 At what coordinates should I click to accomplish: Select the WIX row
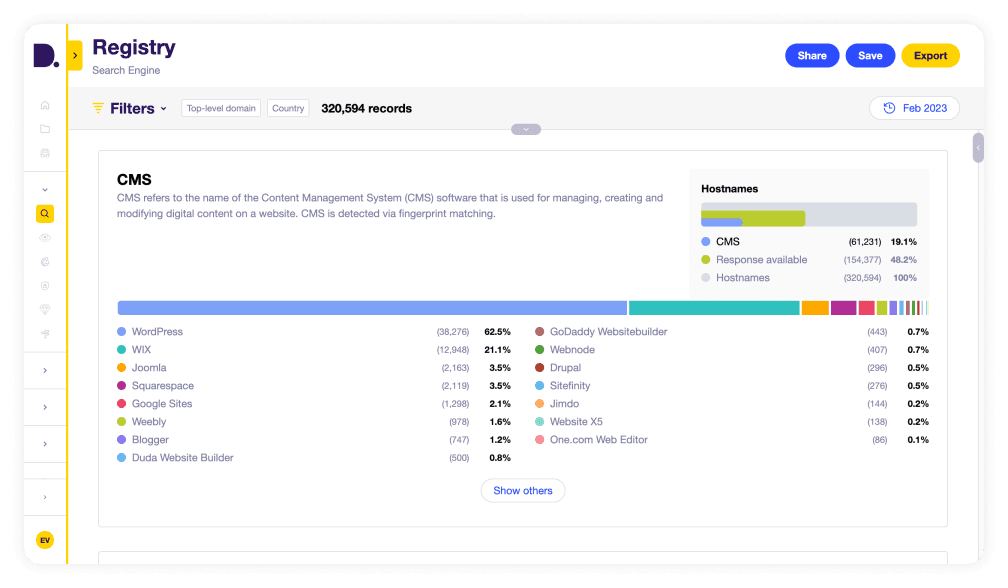tap(314, 350)
